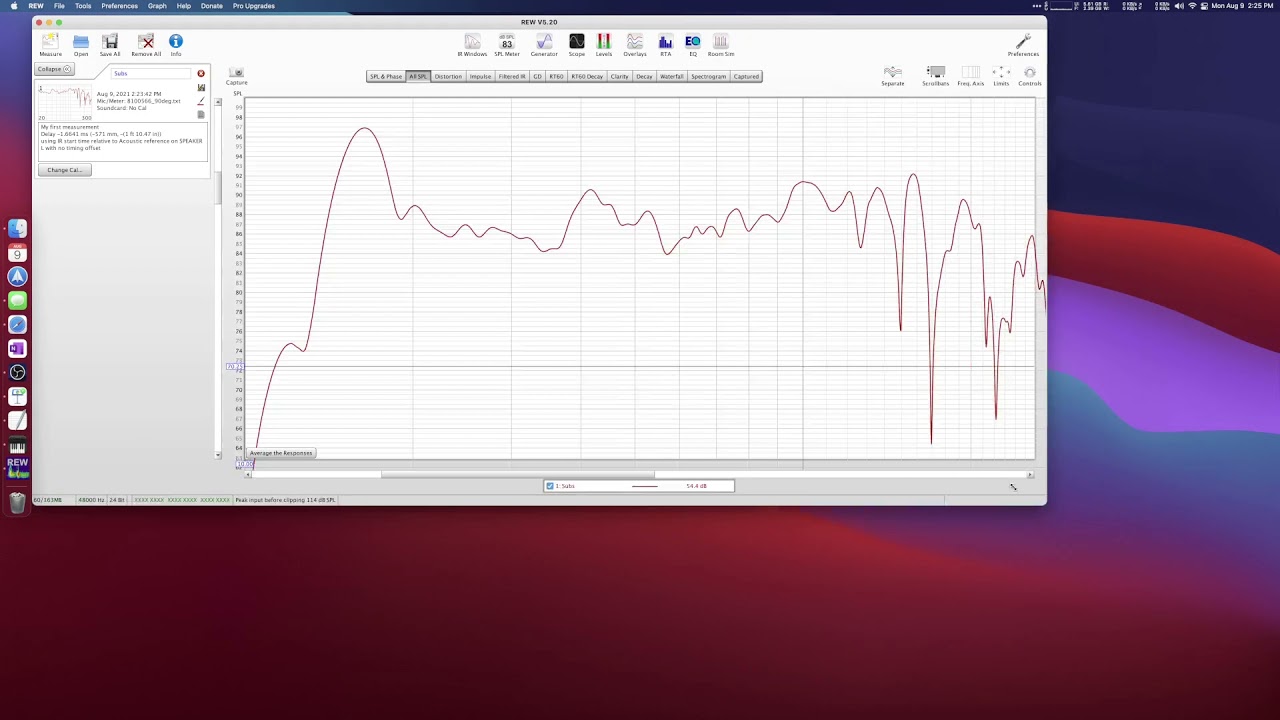Select the All SPL tab
This screenshot has width=1280, height=720.
418,76
